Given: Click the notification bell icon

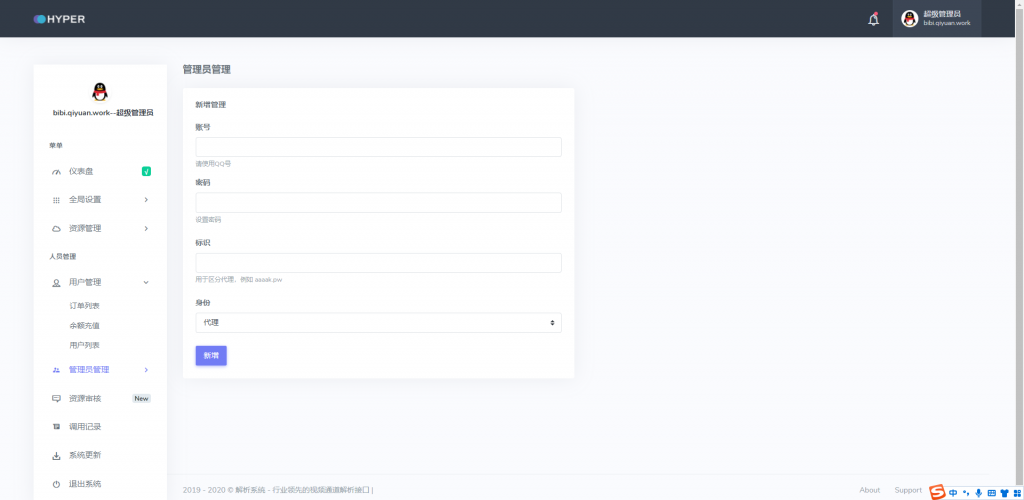Looking at the screenshot, I should coord(873,19).
